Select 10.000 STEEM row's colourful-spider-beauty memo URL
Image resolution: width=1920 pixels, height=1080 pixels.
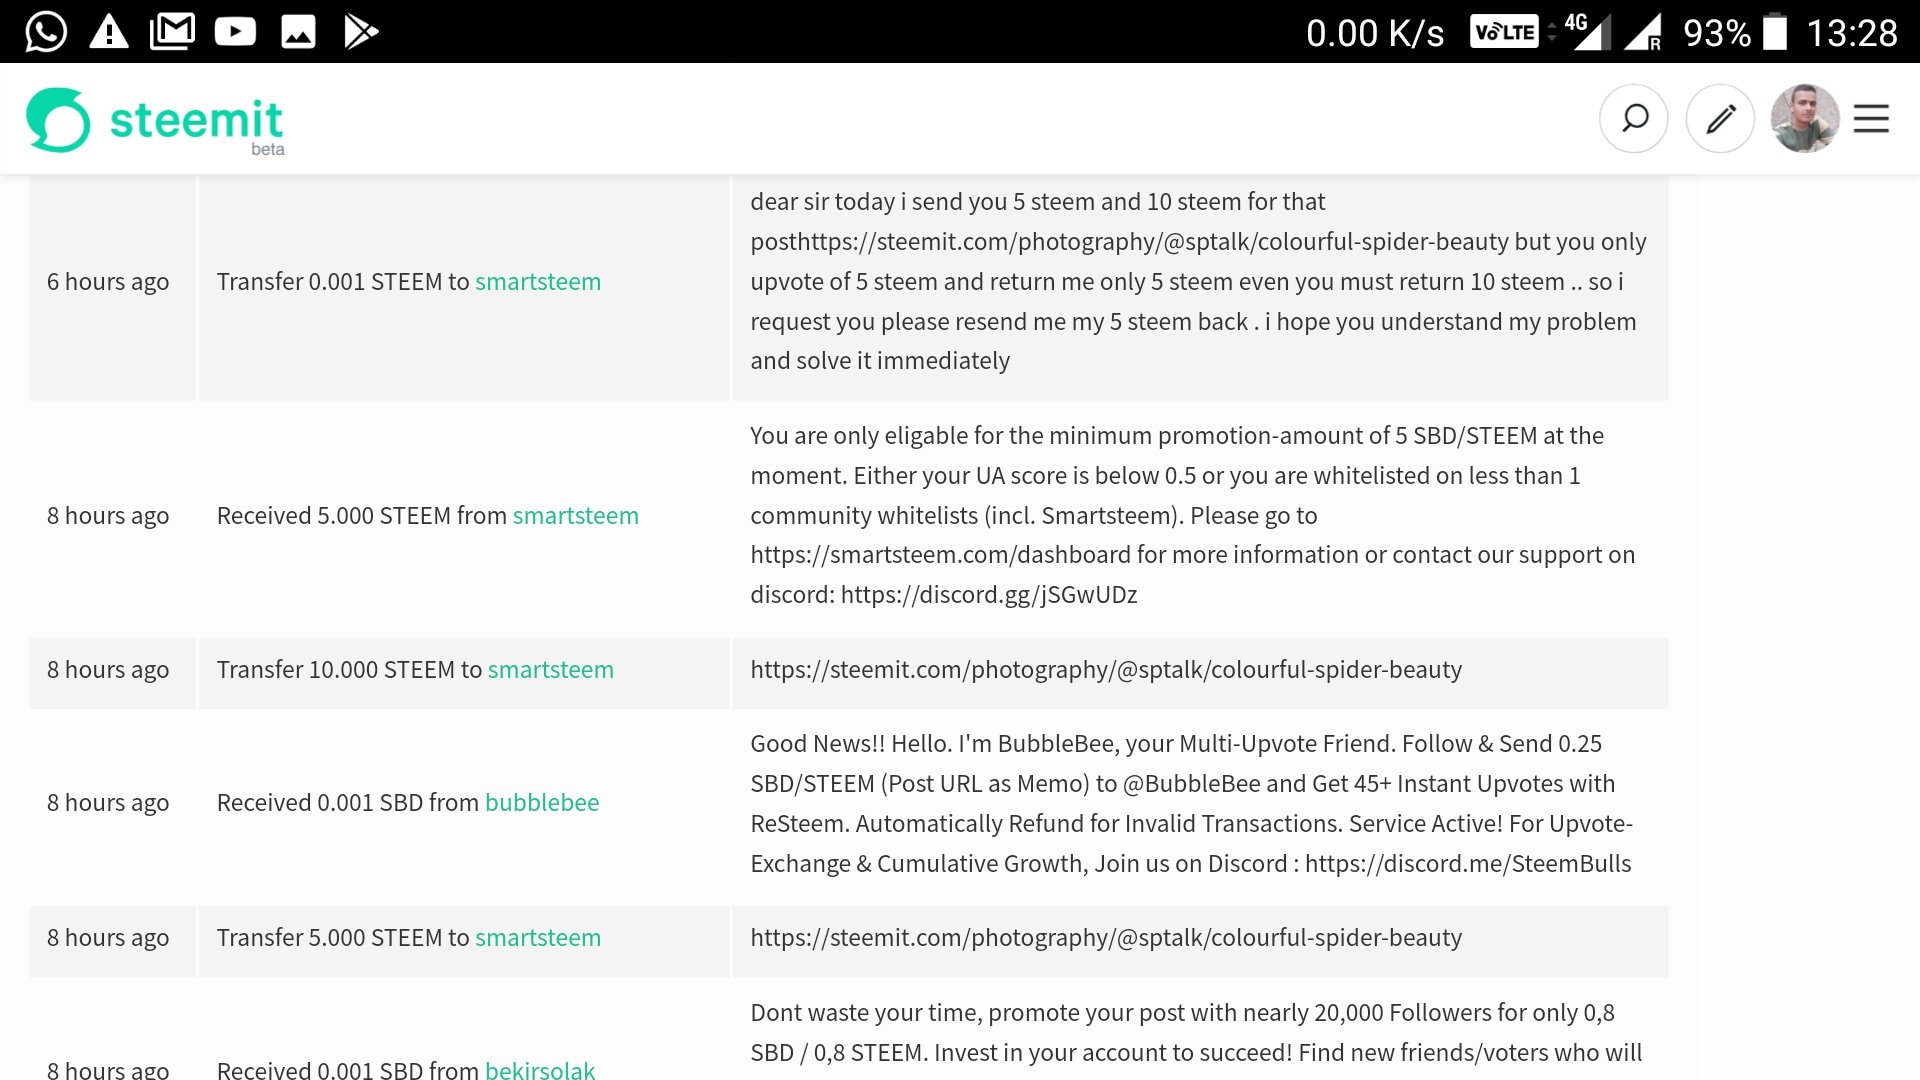coord(1106,670)
